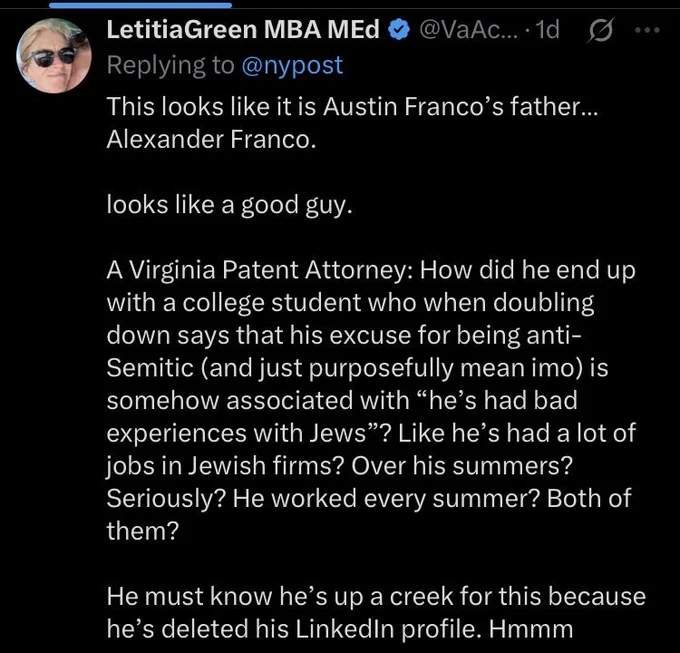Click the line 'looks like a good guy.'
The image size is (680, 653).
[x=229, y=205]
